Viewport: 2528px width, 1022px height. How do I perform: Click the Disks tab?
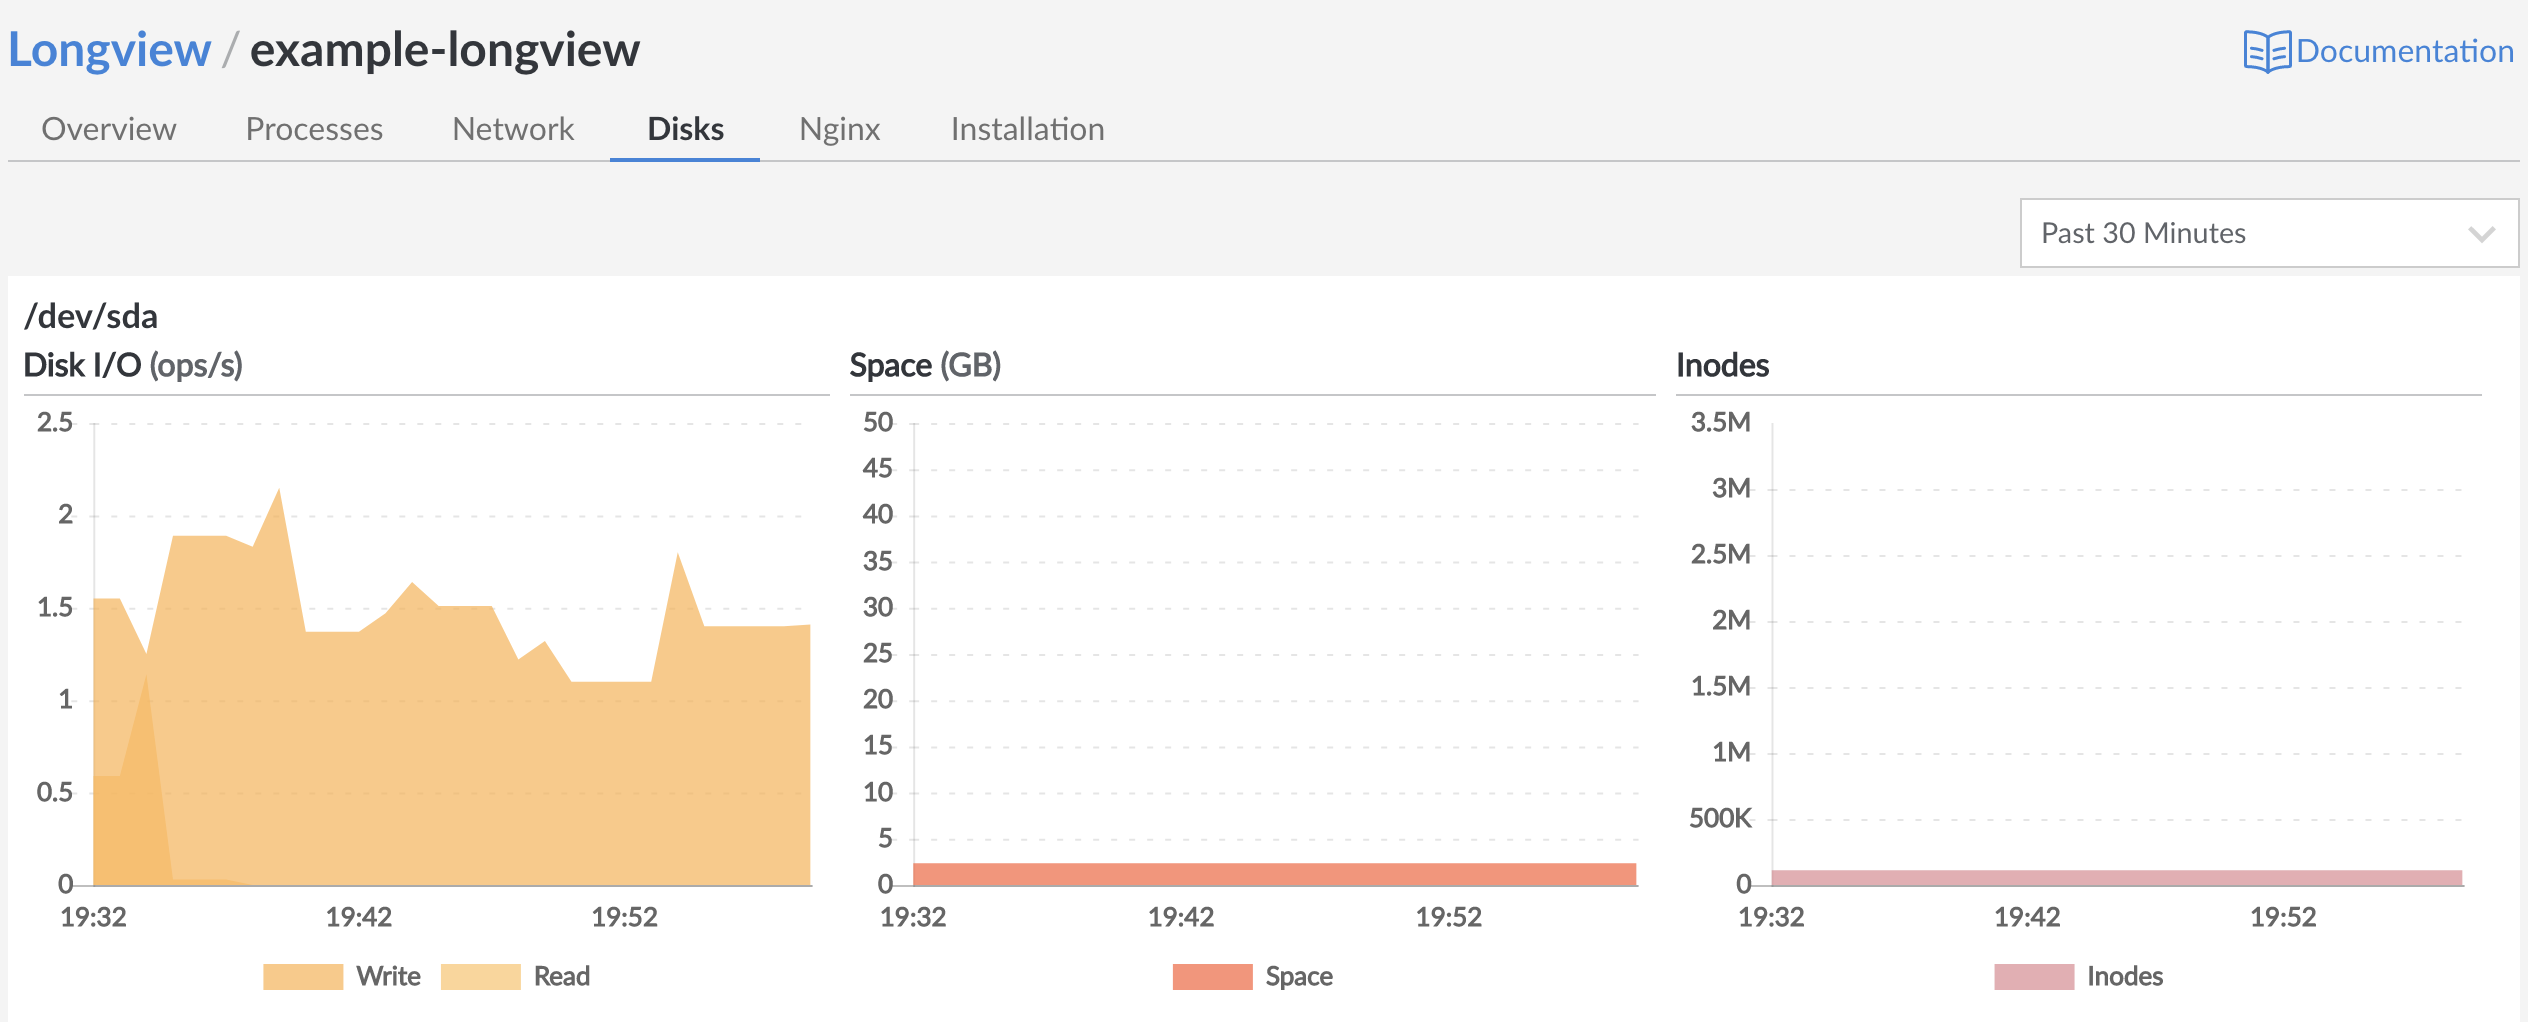tap(685, 129)
